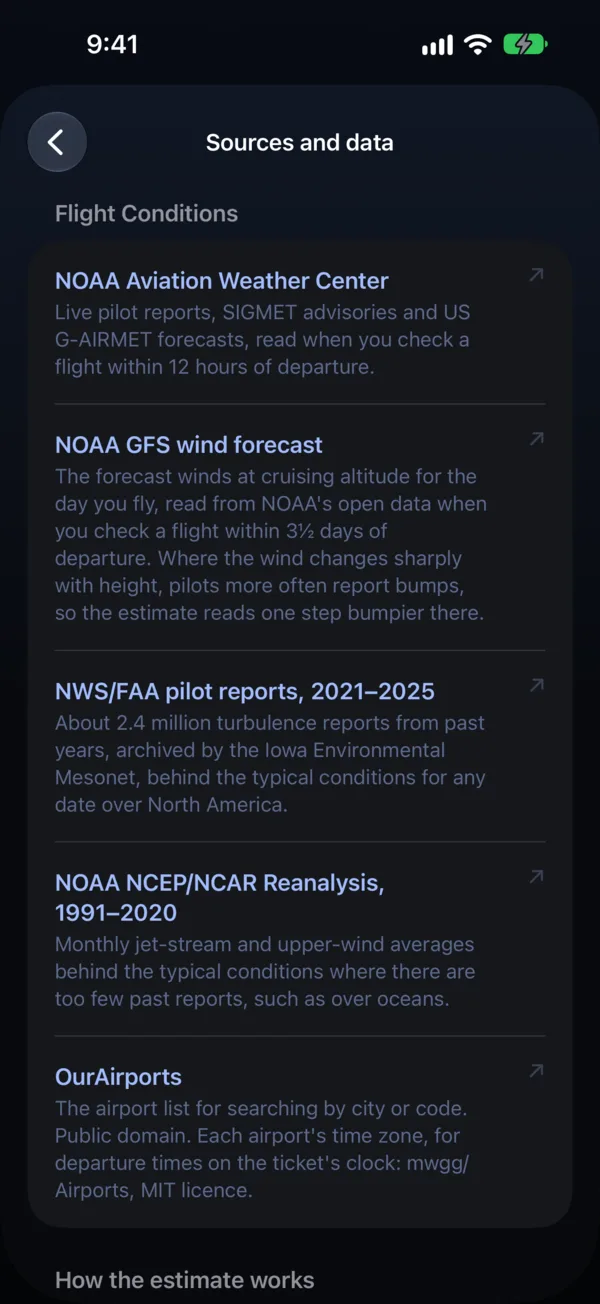Tap the Wi-Fi status icon
Viewport: 600px width, 1304px height.
coord(478,45)
